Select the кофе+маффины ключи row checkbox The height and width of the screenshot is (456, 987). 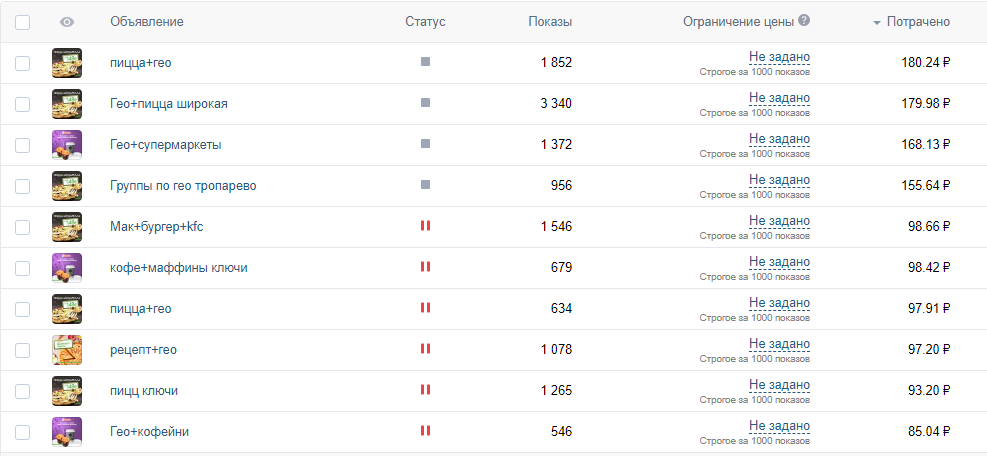tap(22, 268)
